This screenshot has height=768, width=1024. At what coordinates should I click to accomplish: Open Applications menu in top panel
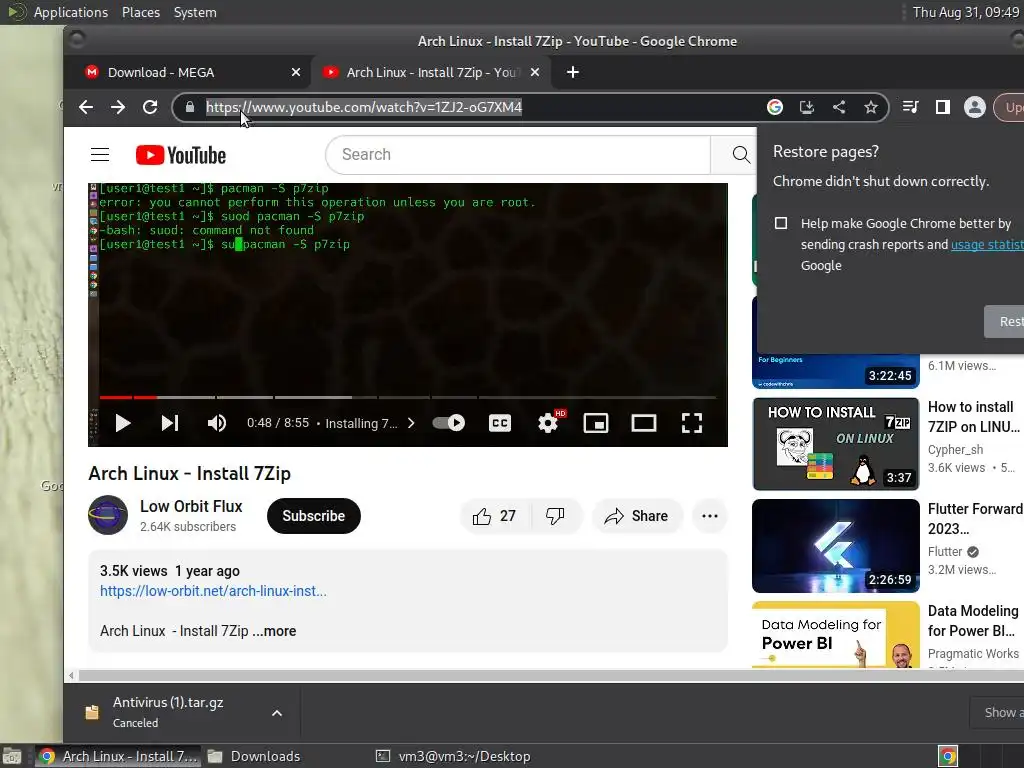point(71,12)
